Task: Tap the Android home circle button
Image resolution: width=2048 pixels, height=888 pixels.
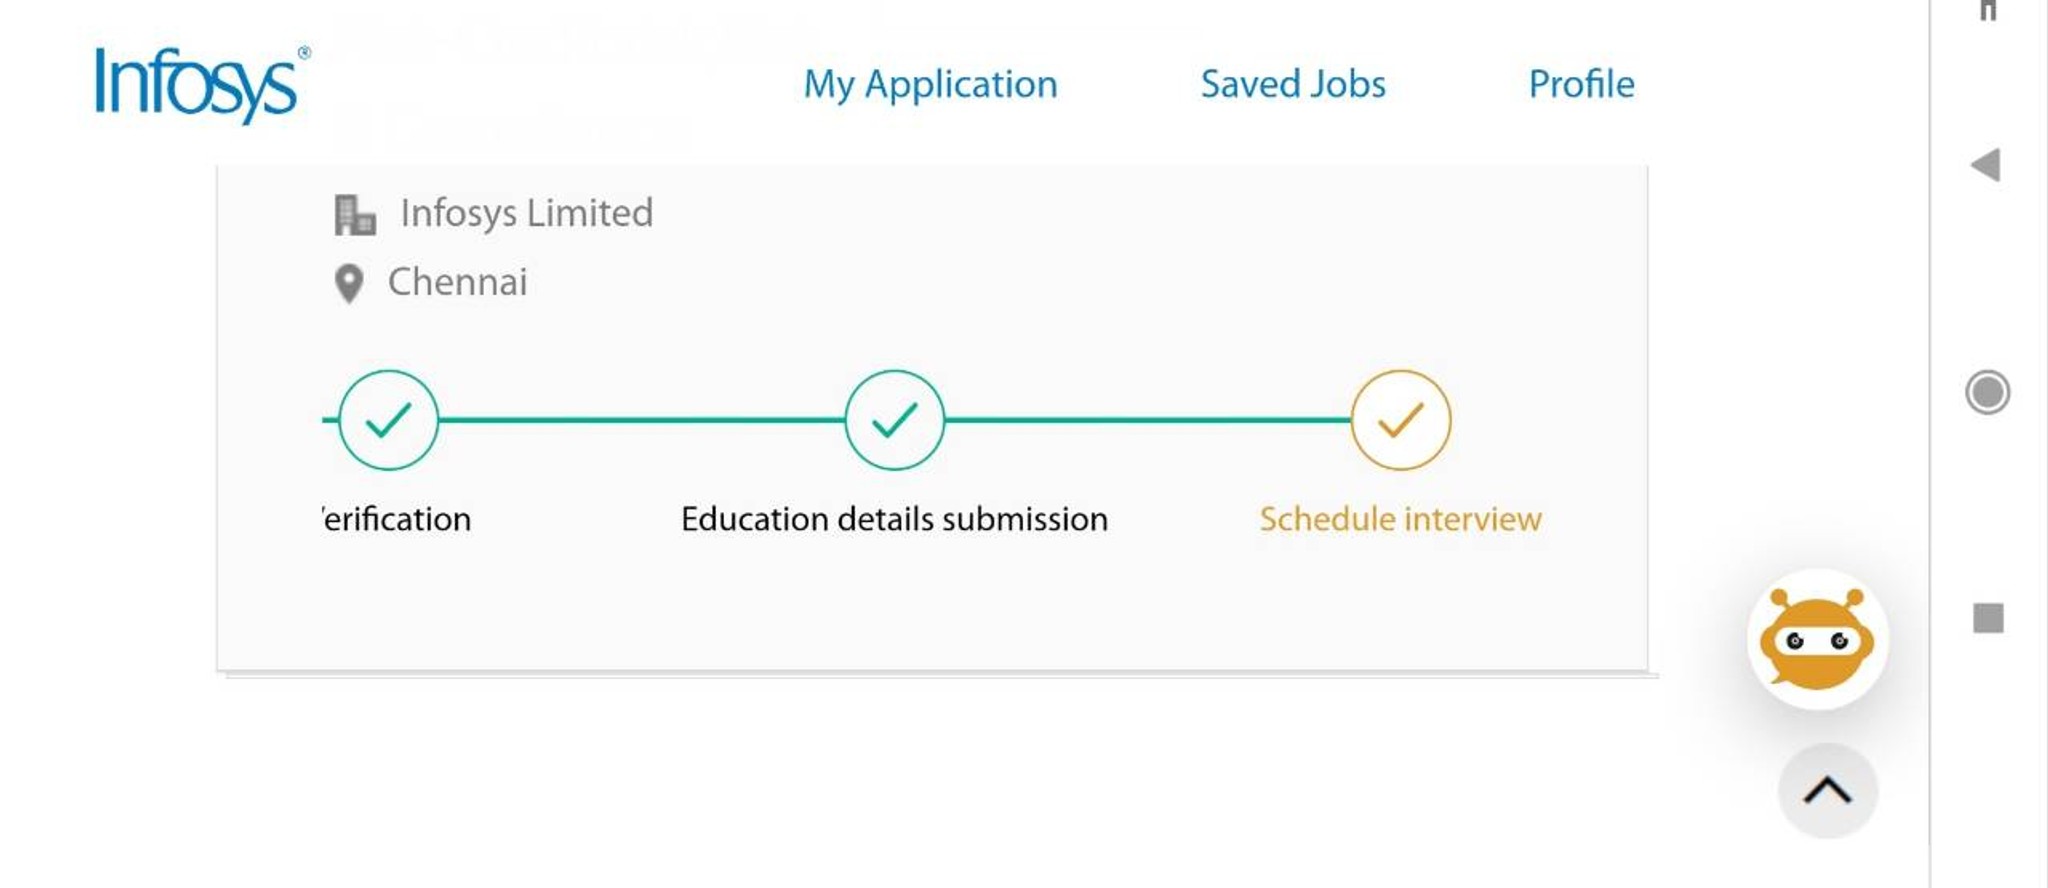Action: [1987, 392]
